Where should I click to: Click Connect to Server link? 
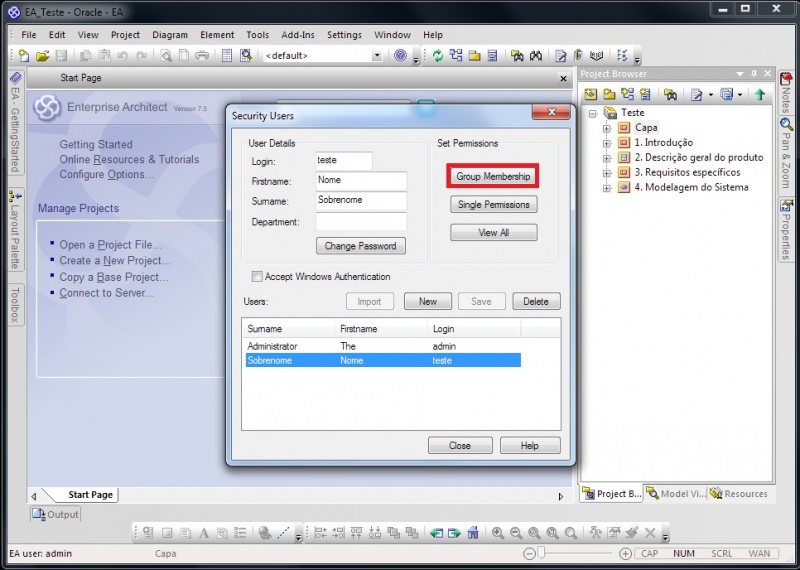[x=106, y=293]
